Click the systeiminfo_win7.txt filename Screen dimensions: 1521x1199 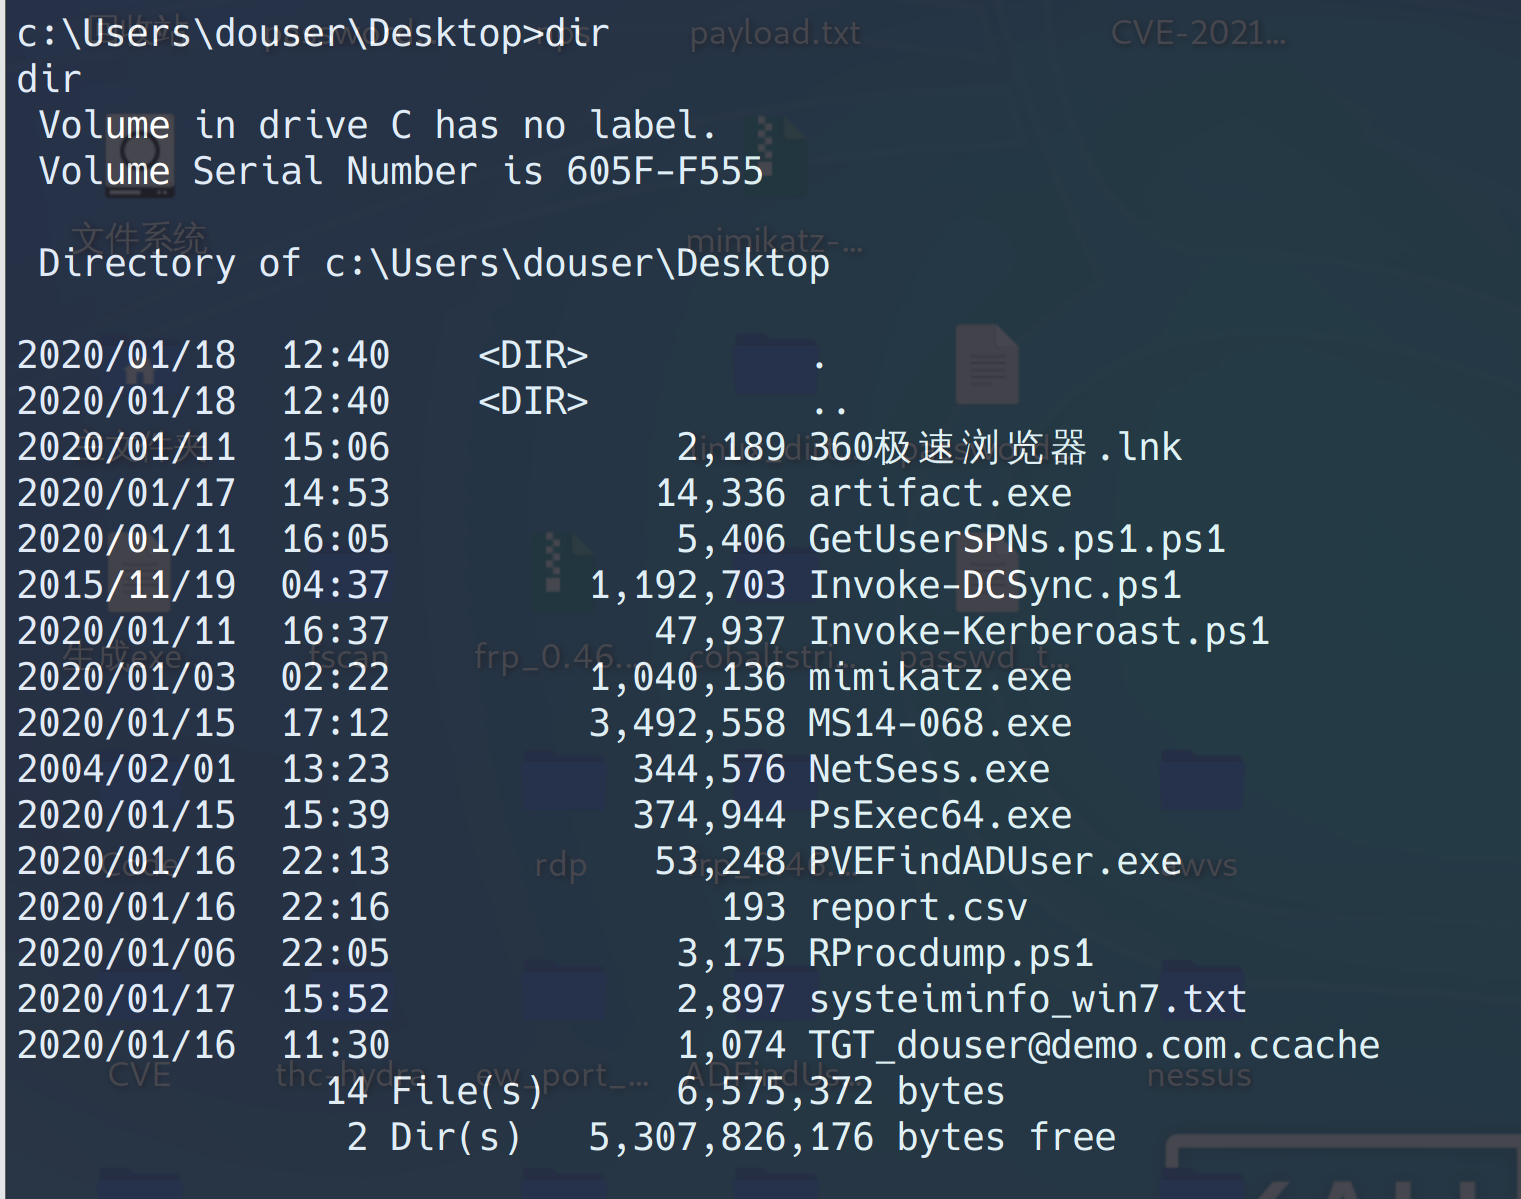click(1027, 1000)
